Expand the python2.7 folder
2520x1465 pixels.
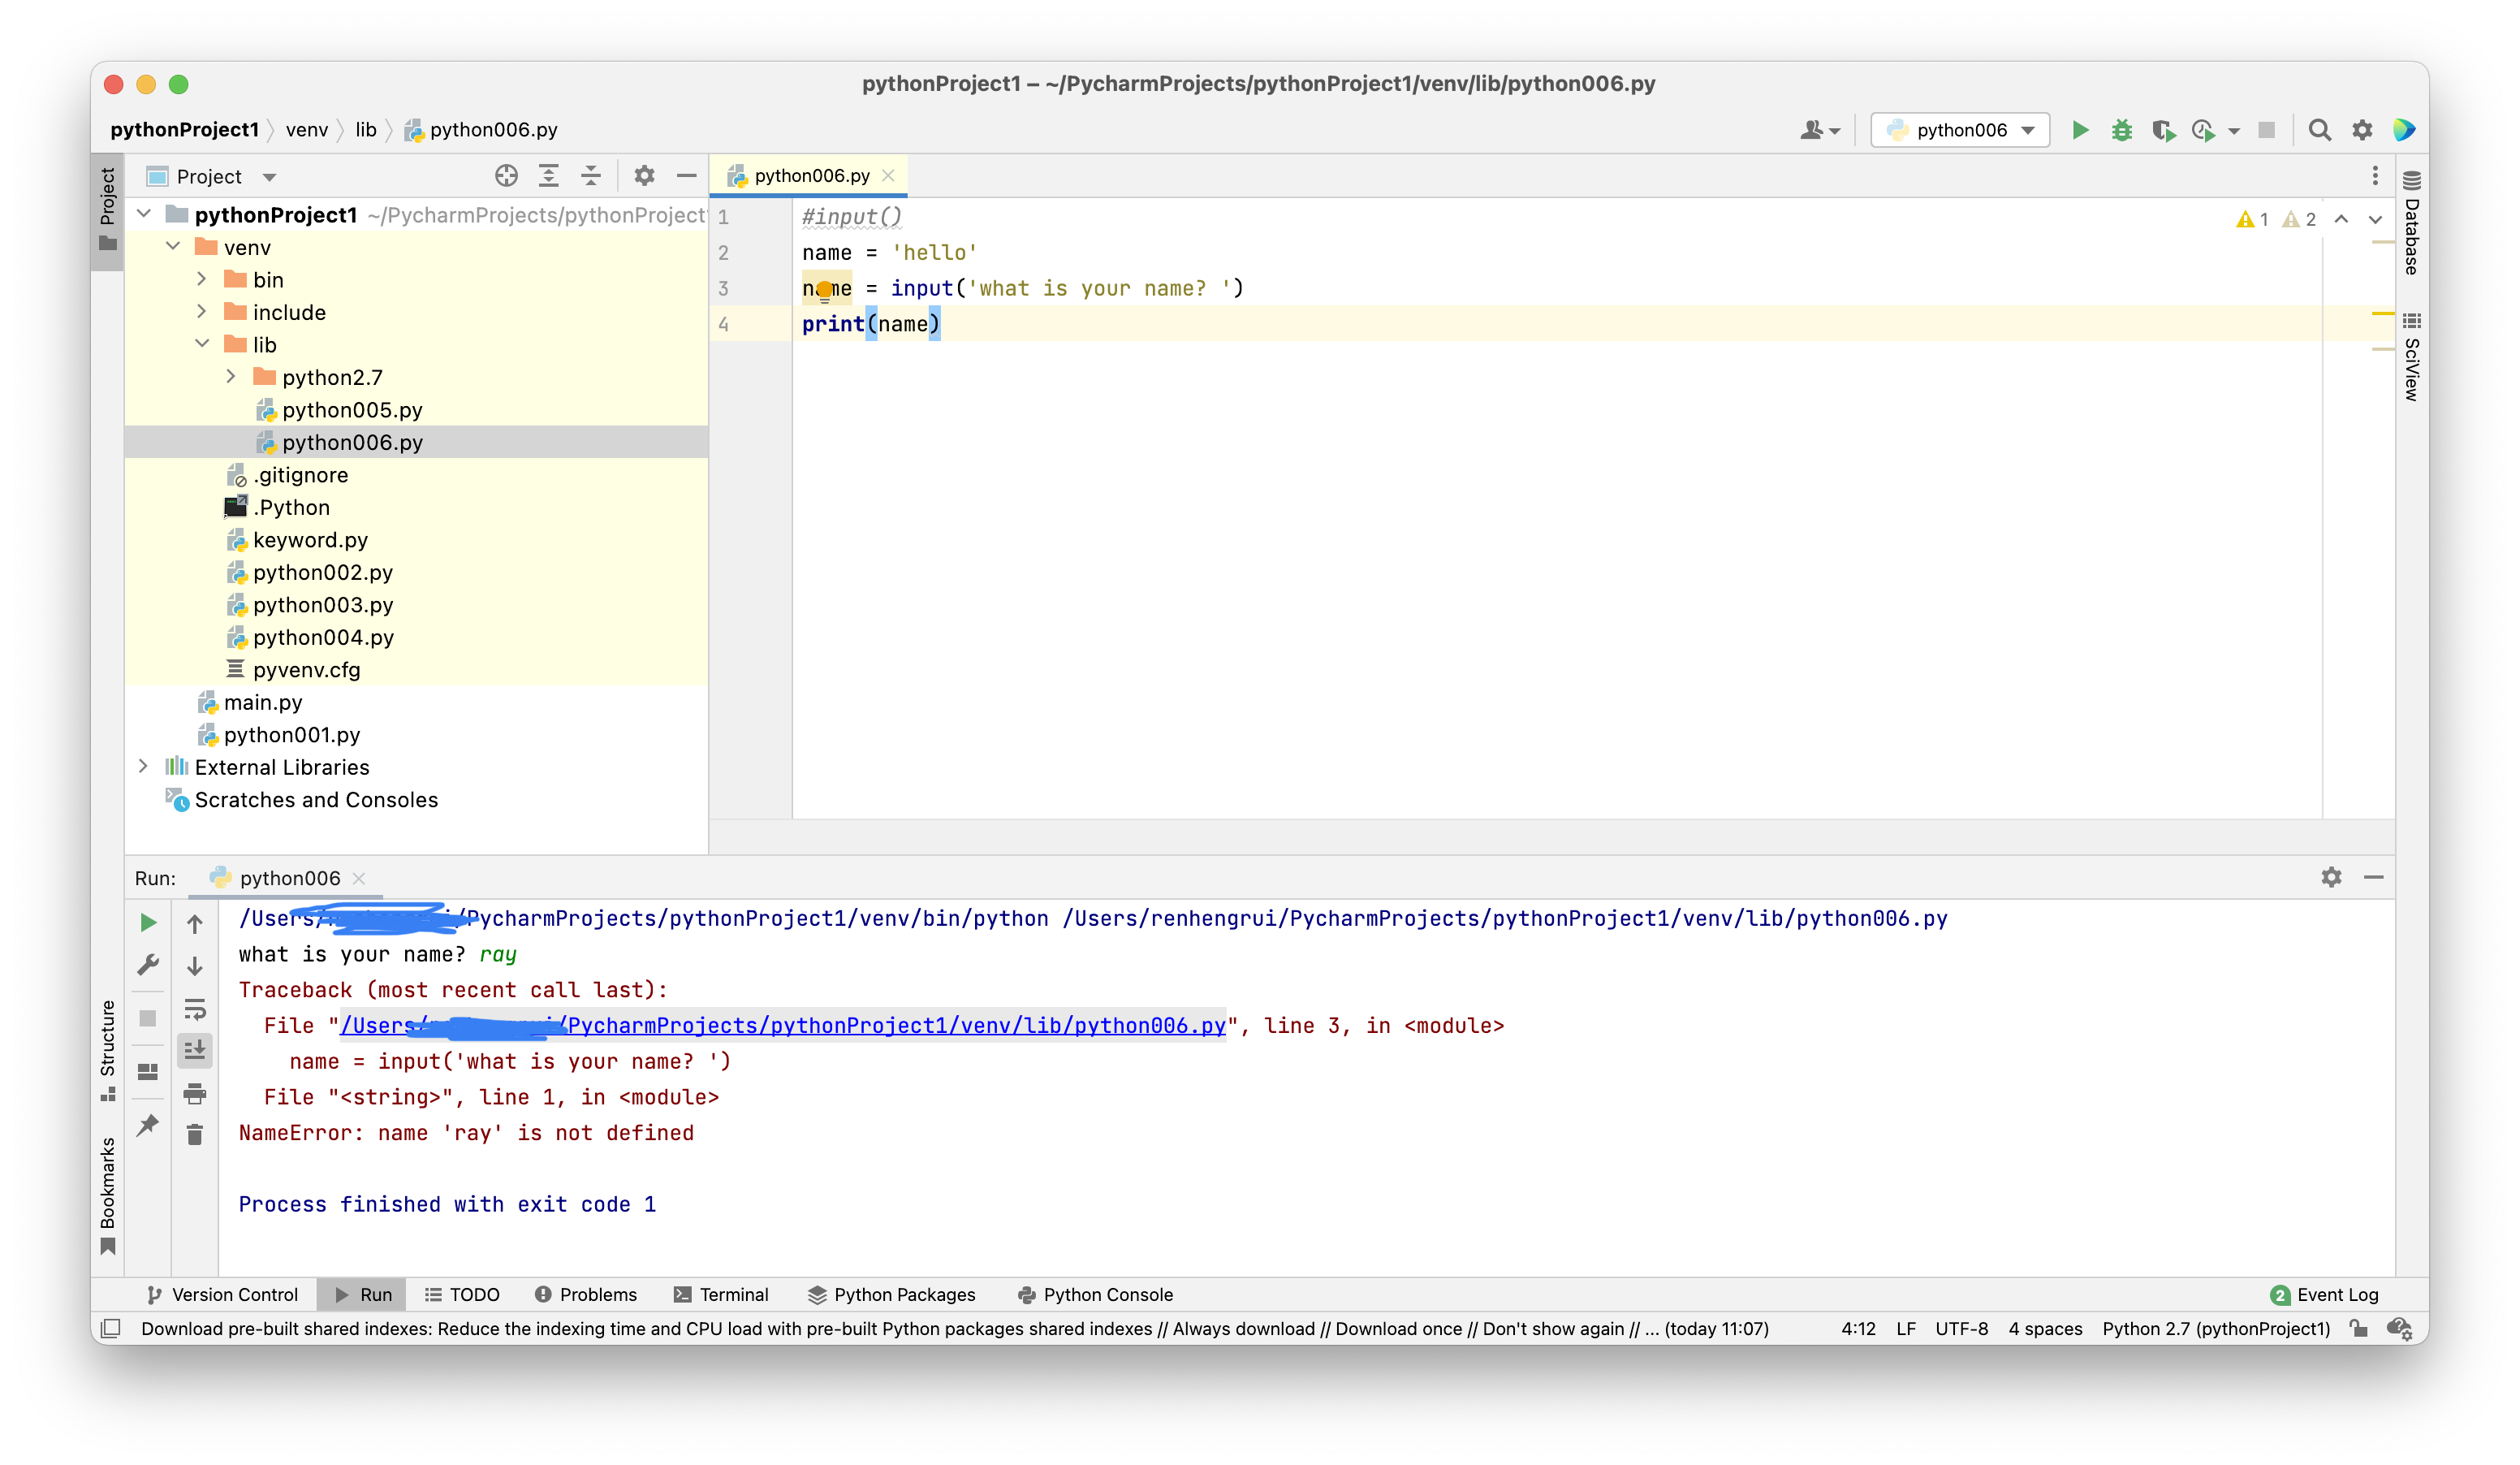coord(231,377)
